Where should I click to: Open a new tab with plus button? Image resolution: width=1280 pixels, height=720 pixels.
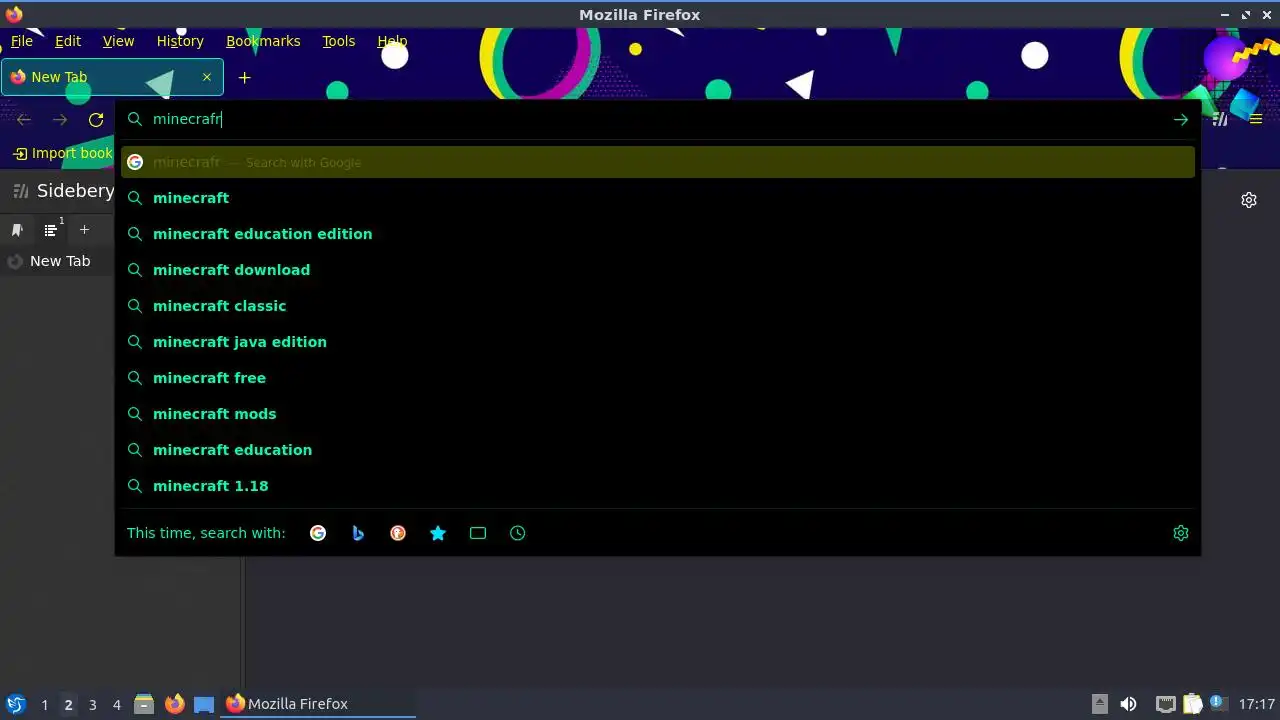coord(244,77)
